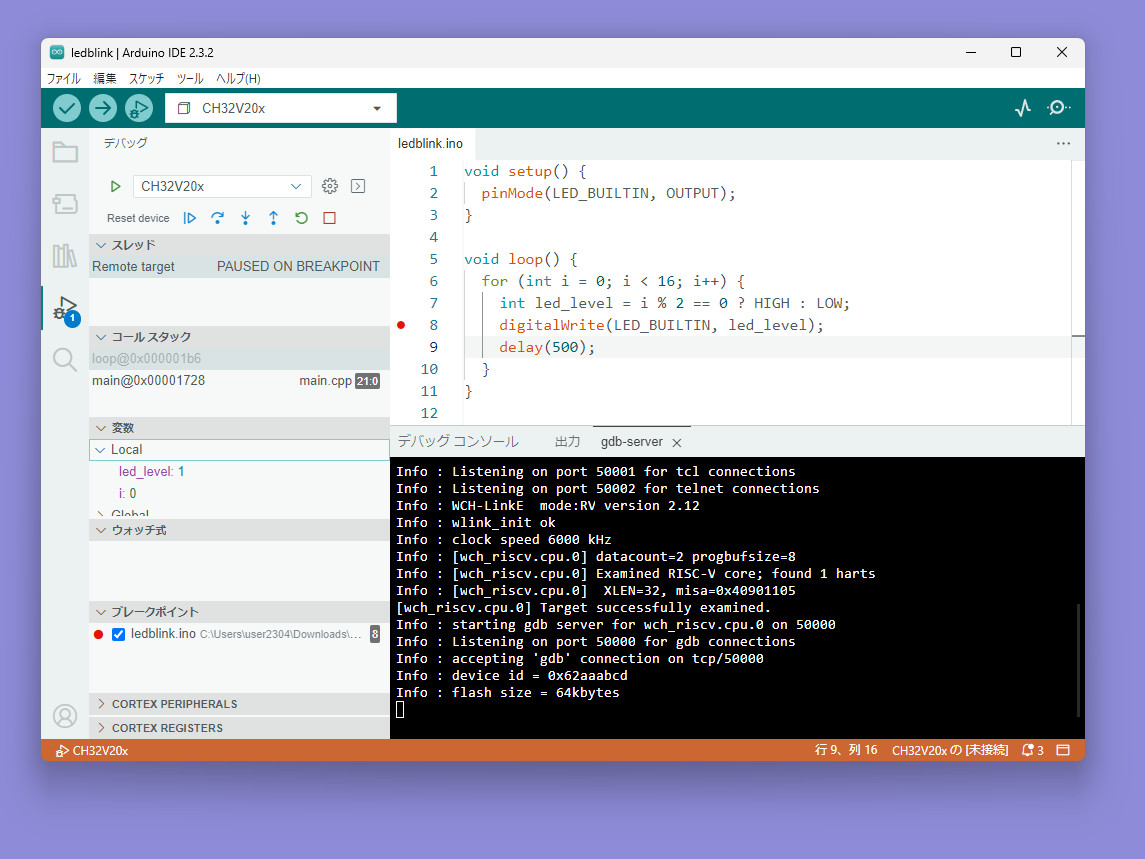The image size is (1145, 859).
Task: Stop the debug session
Action: pyautogui.click(x=329, y=218)
